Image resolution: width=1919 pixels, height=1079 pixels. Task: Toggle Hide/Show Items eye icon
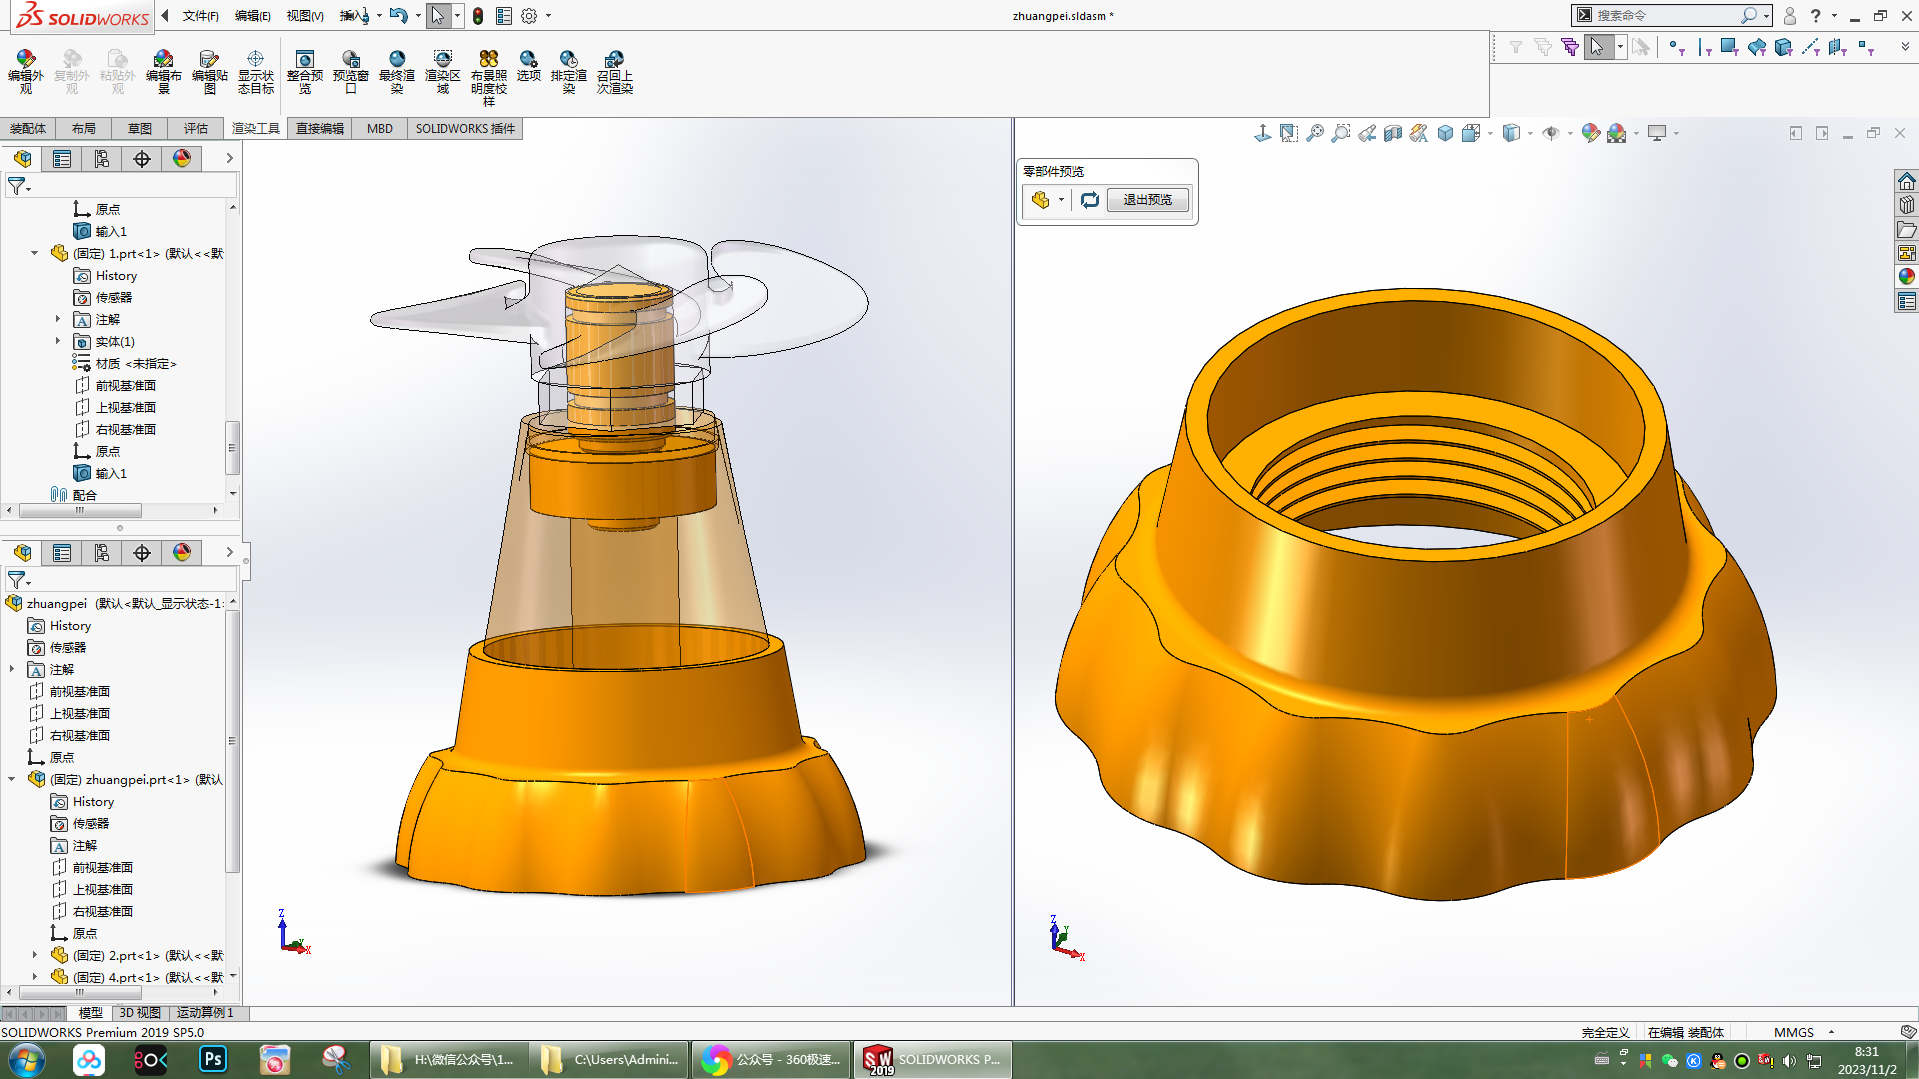click(1550, 133)
